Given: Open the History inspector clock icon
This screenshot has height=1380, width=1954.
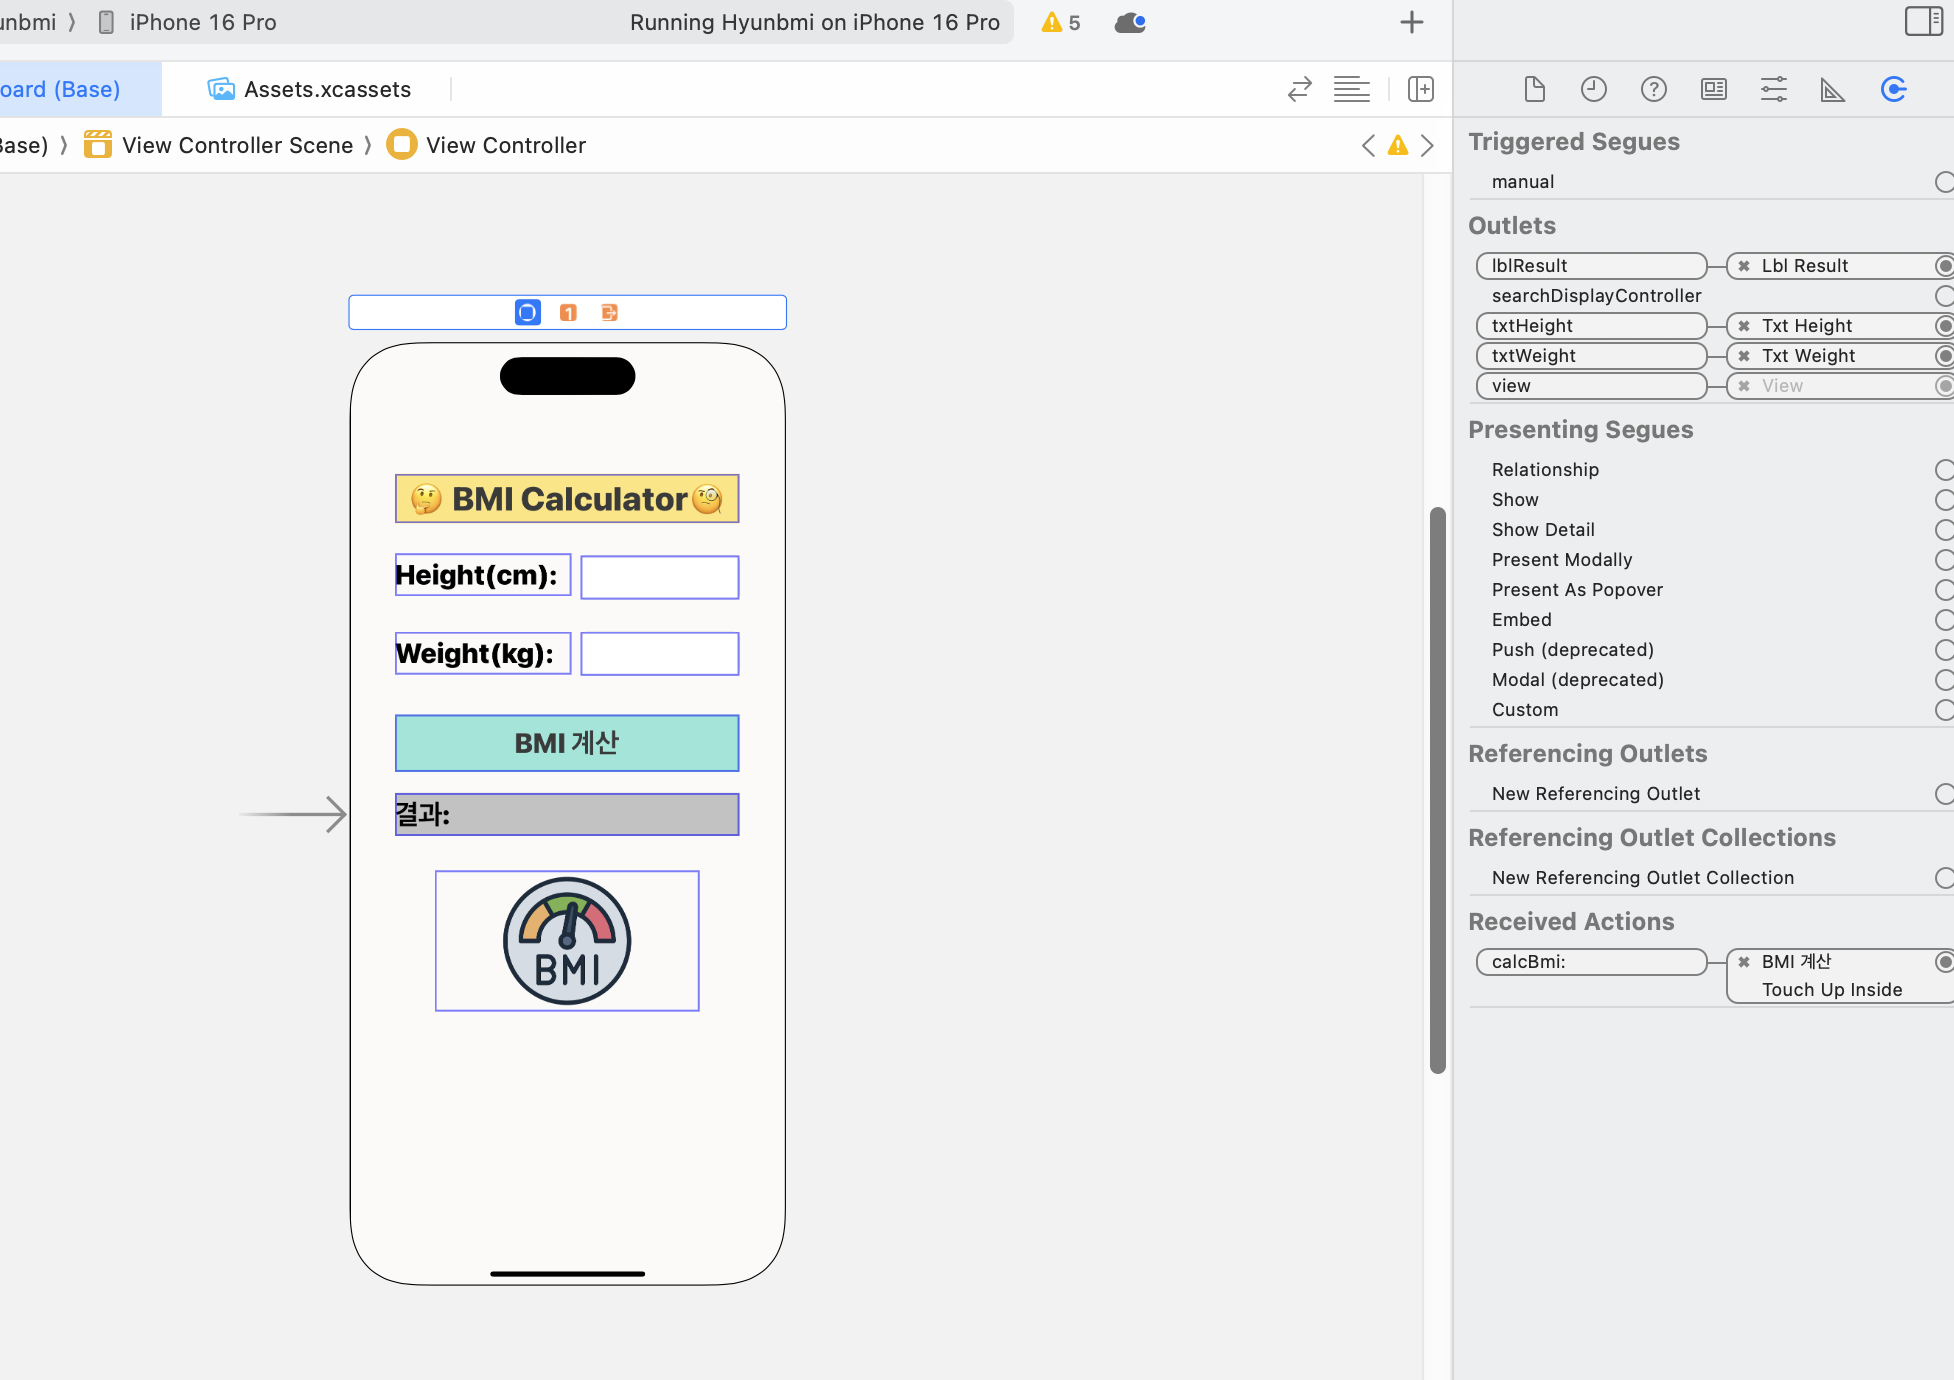Looking at the screenshot, I should (1593, 89).
